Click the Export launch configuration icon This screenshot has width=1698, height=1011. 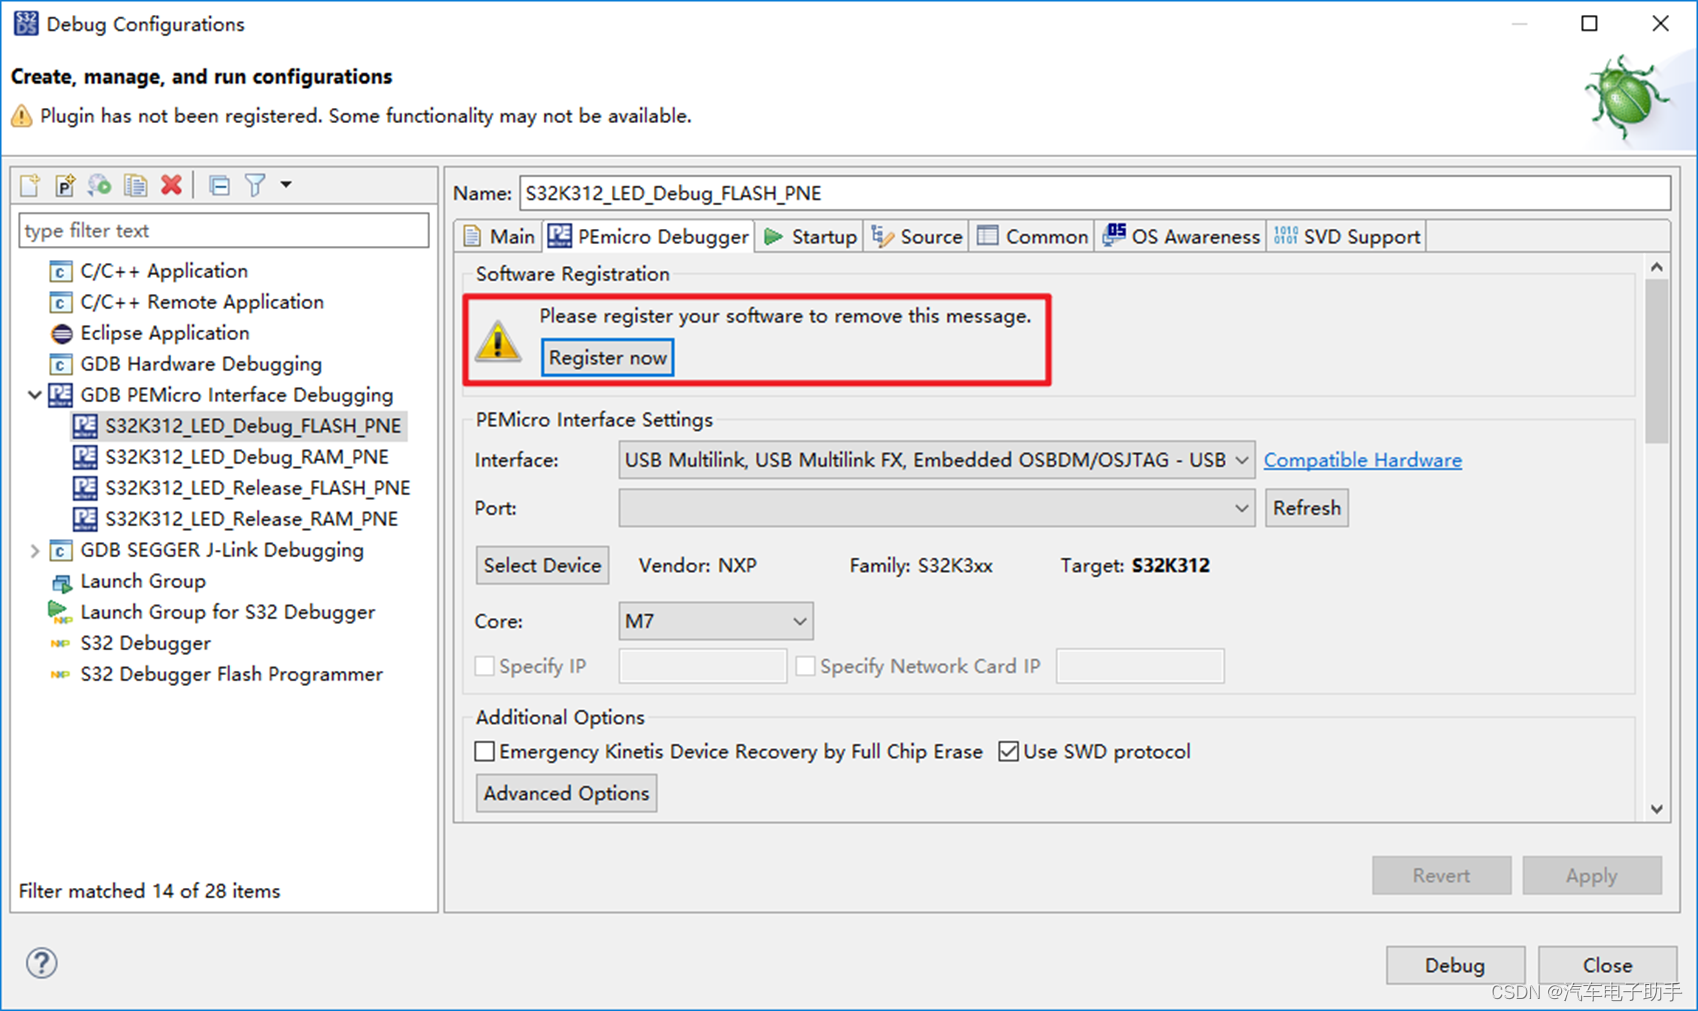point(99,185)
